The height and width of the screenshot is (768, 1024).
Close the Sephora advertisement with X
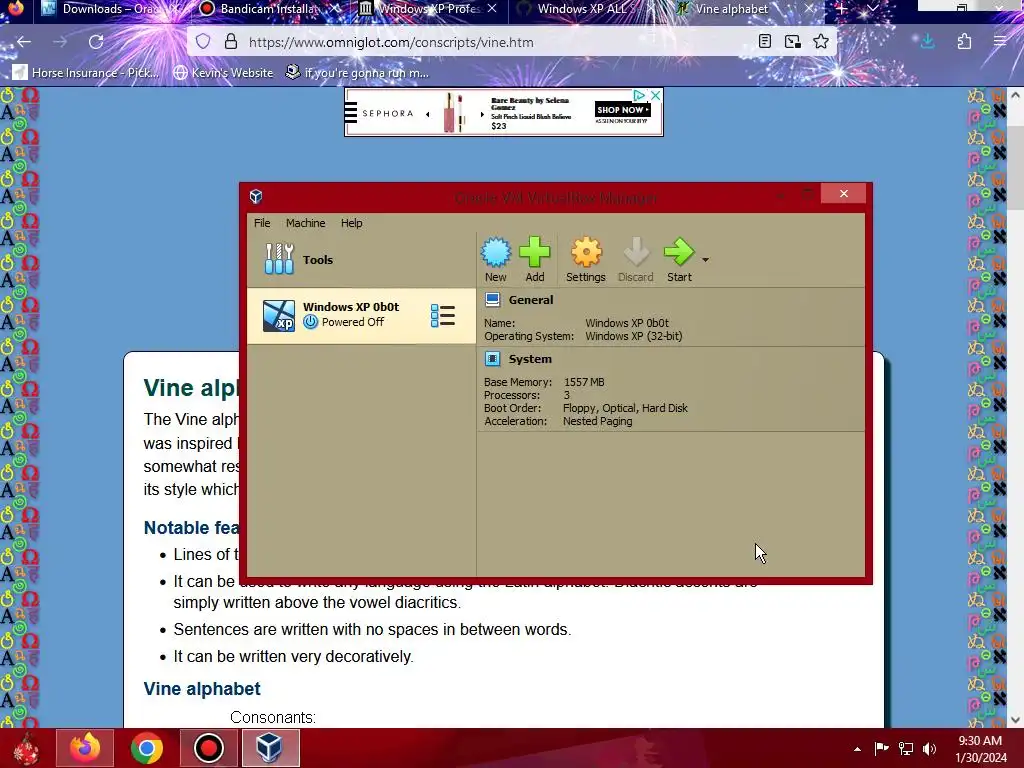coord(656,95)
